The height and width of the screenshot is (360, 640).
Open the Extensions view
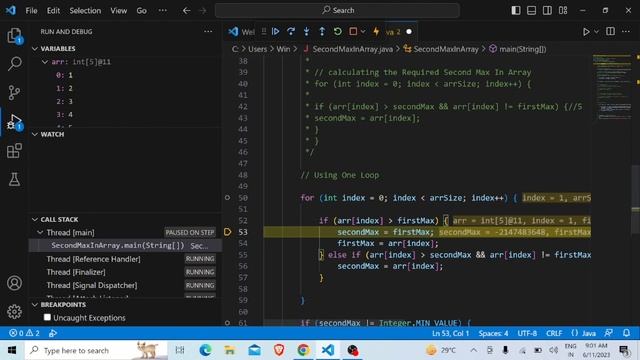click(x=14, y=151)
